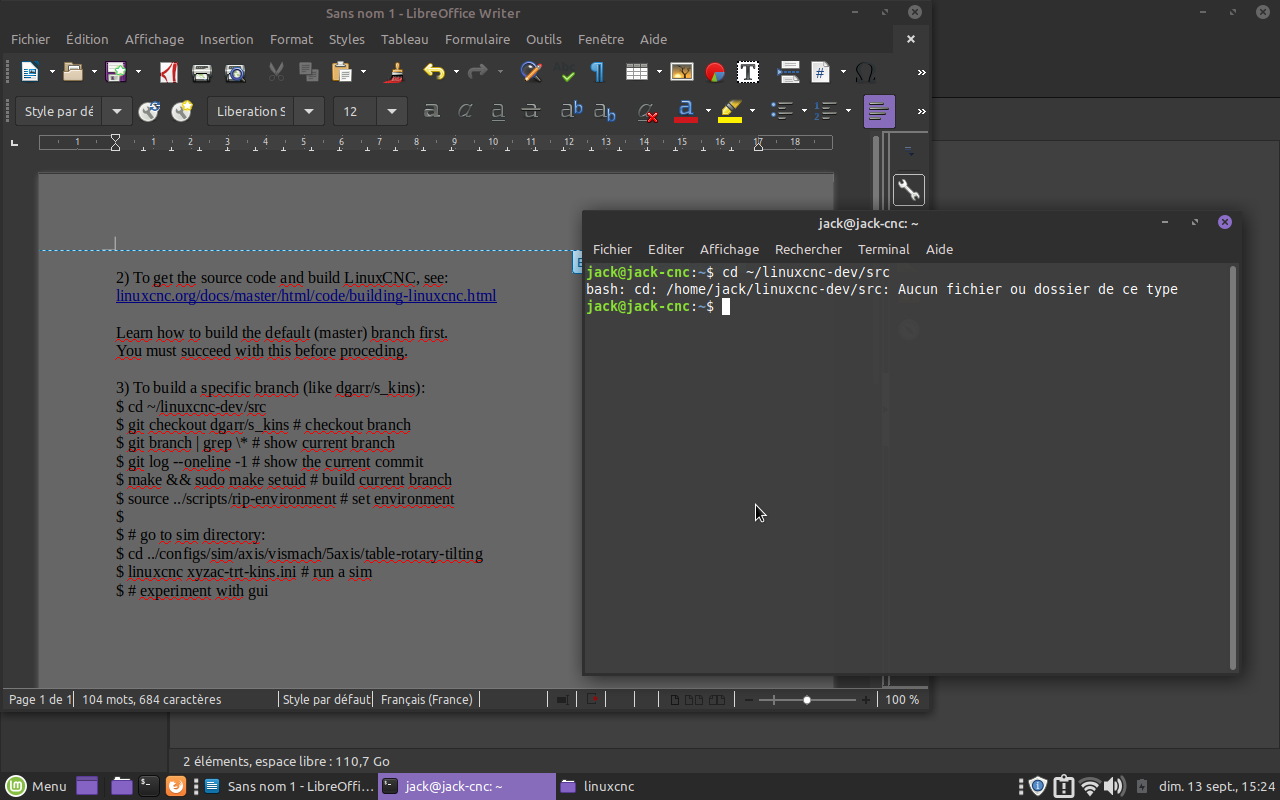
Task: Show more standard toolbar buttons chevron
Action: (x=921, y=72)
